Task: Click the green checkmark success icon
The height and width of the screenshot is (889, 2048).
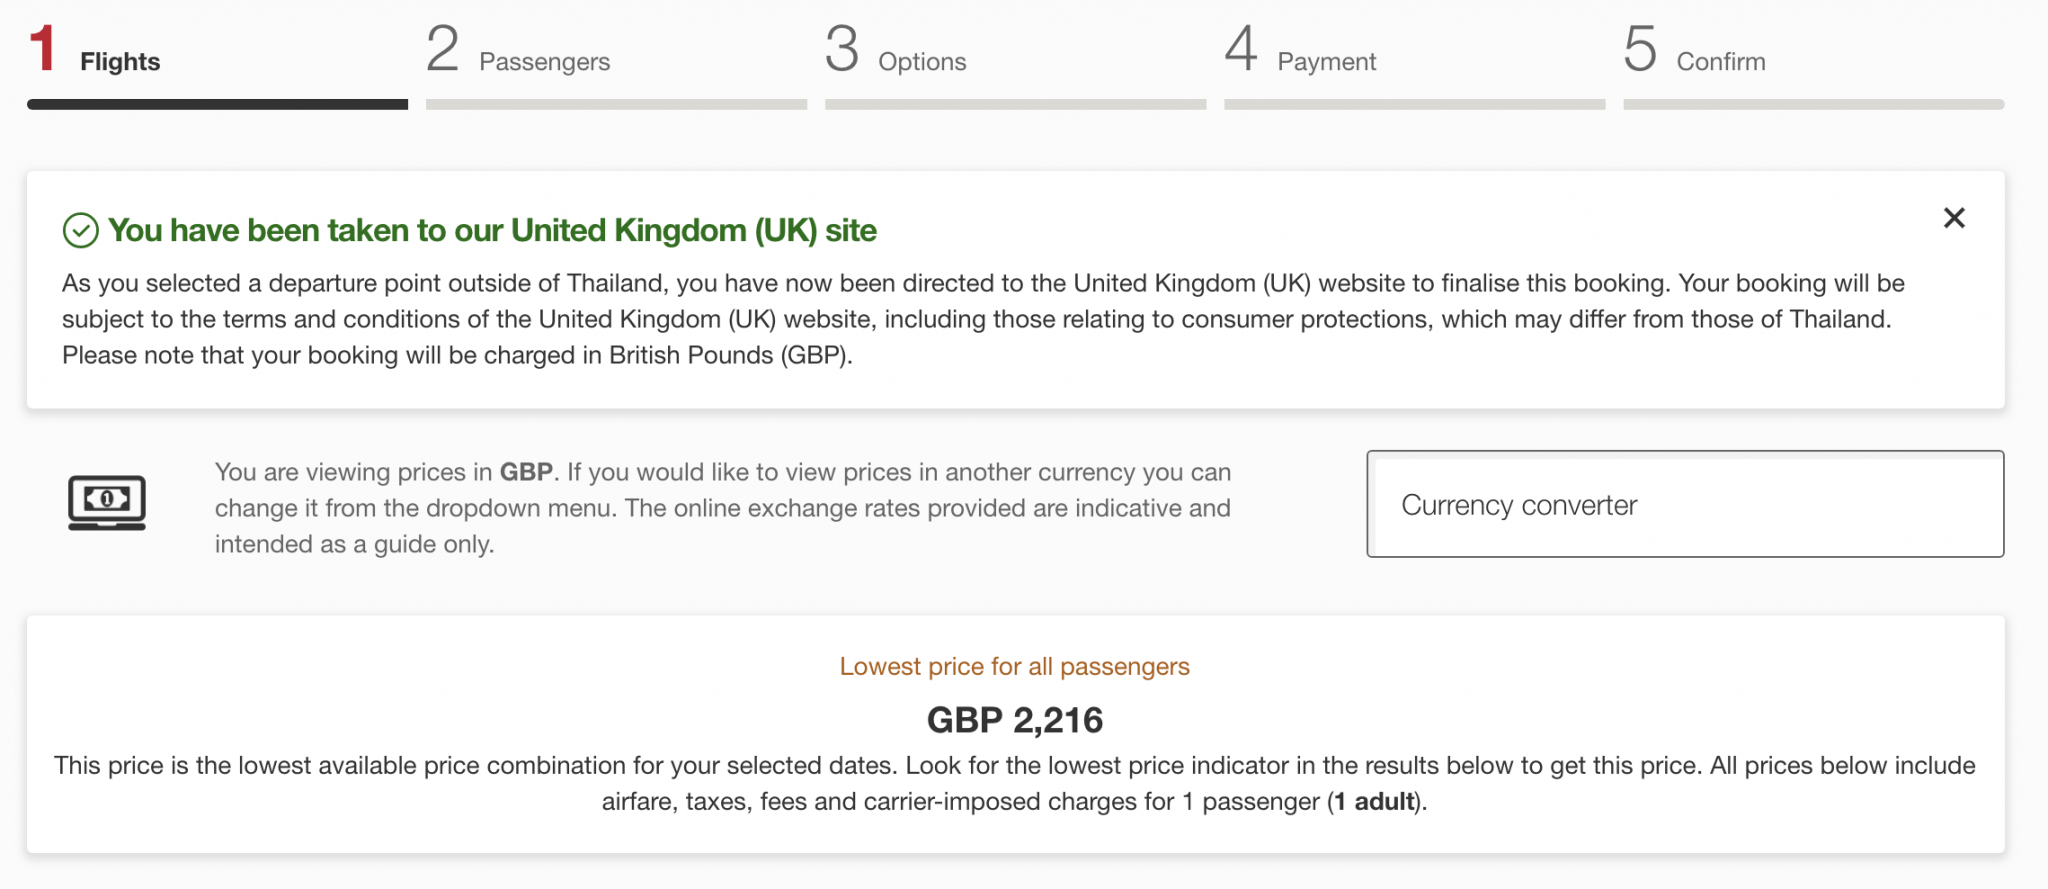Action: pos(81,231)
